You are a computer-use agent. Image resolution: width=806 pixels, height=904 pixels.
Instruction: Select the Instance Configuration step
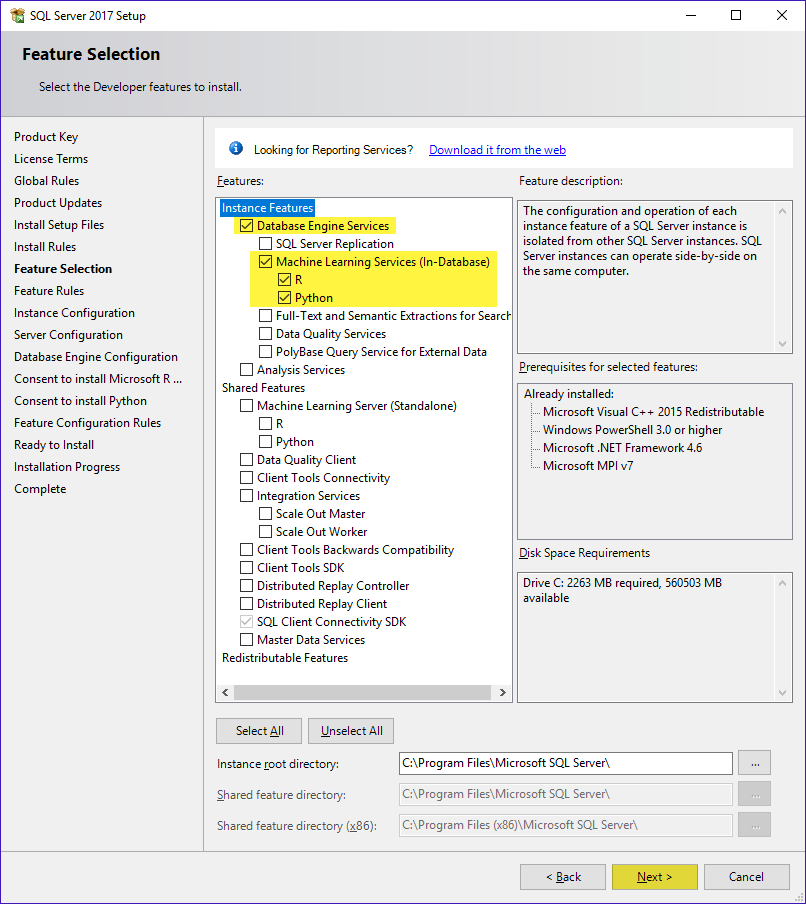74,312
